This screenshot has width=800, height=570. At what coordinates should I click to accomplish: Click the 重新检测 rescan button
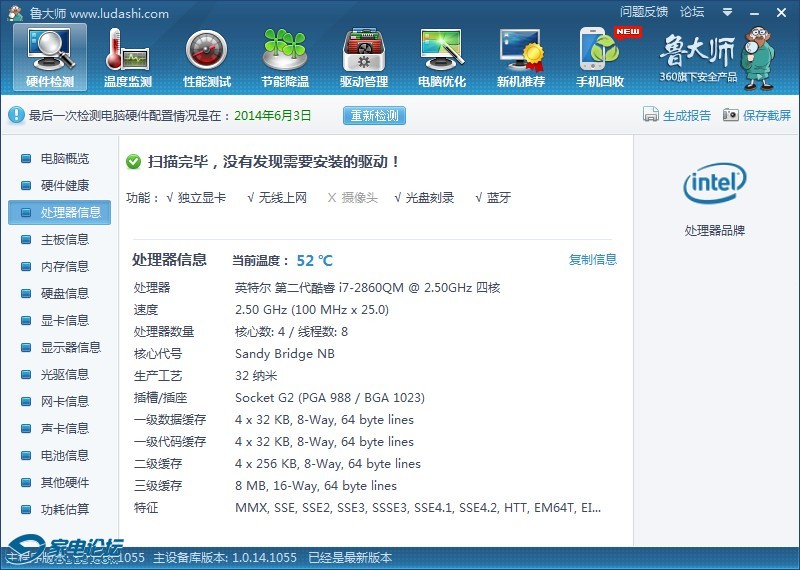(x=375, y=115)
